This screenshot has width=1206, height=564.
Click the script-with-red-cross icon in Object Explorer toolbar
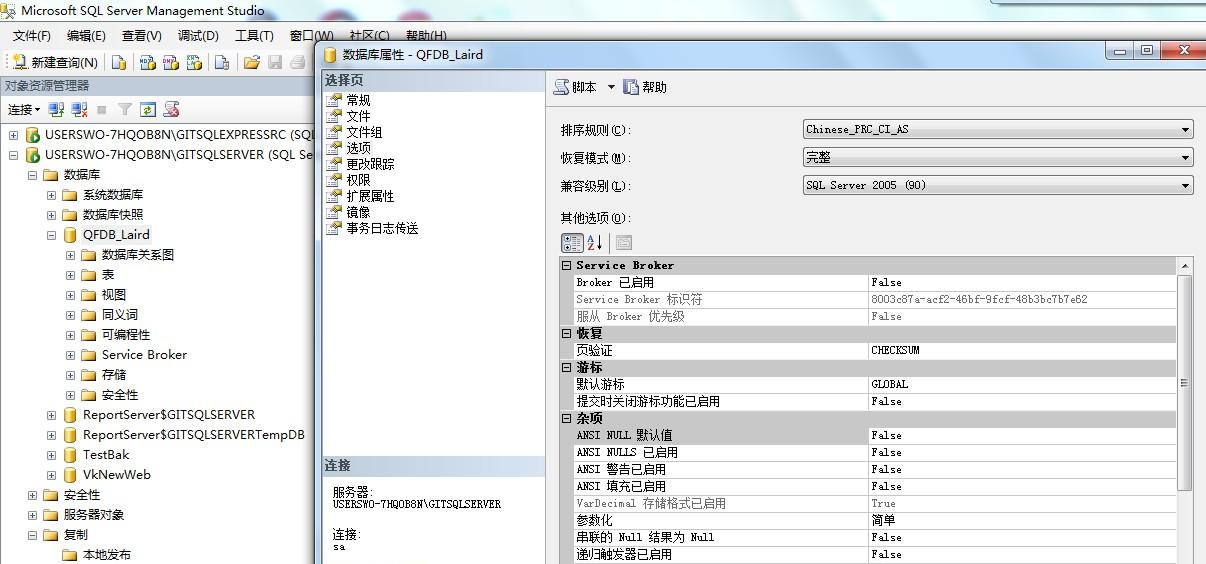[x=172, y=109]
